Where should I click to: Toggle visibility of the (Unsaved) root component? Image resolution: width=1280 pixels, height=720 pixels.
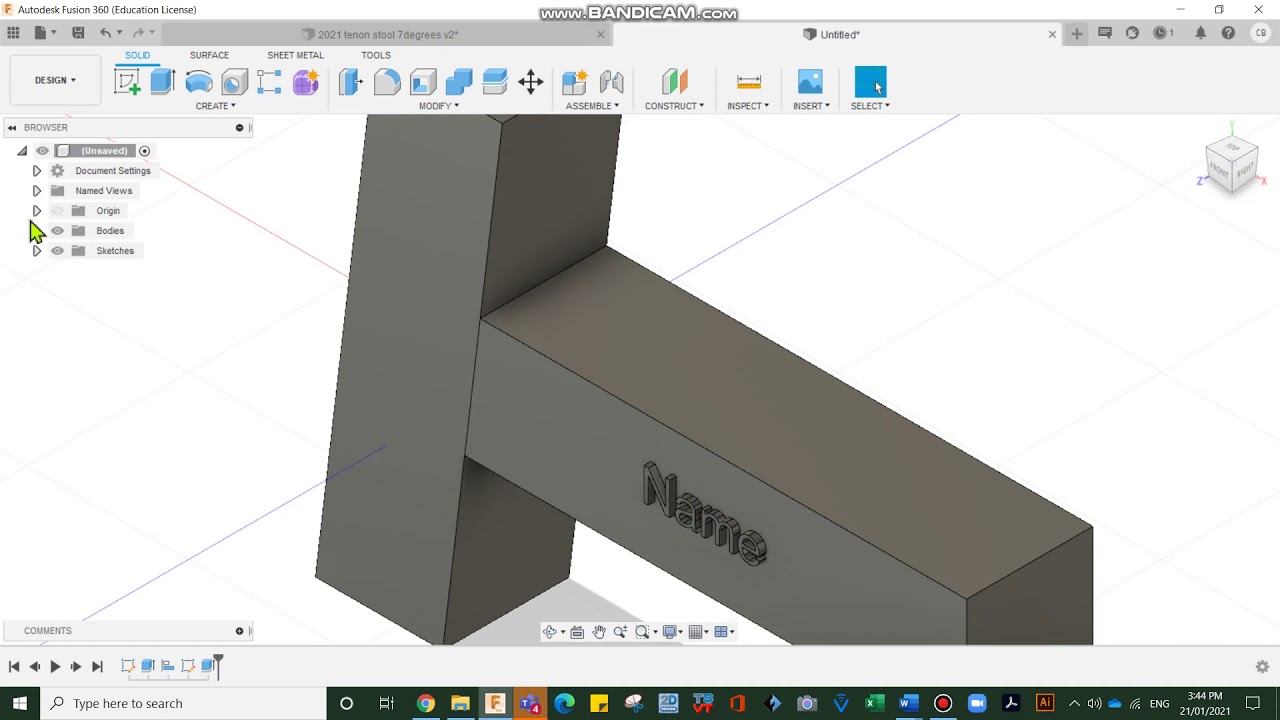42,151
